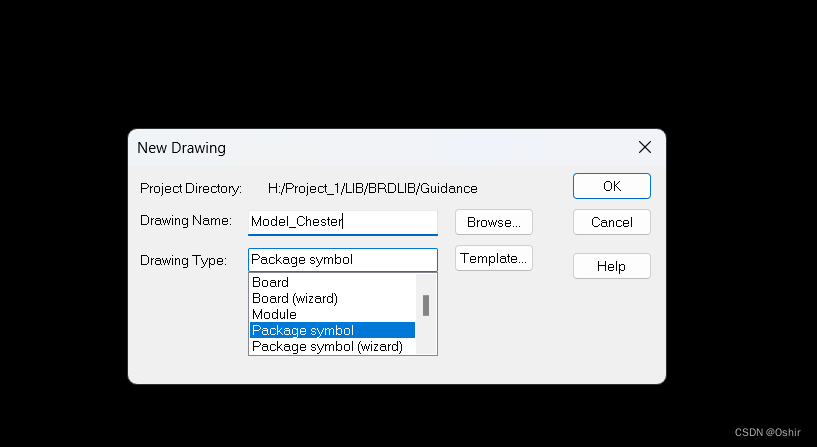
Task: Click the Drawing Name label
Action: 186,220
